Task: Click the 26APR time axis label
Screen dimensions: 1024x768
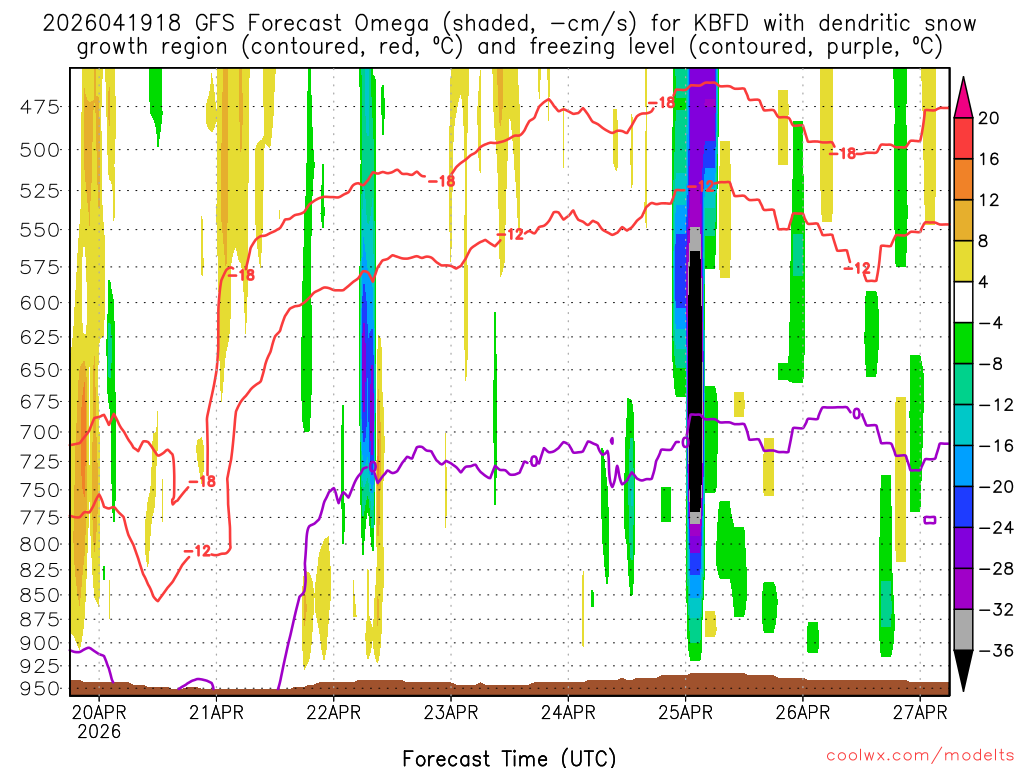Action: pyautogui.click(x=803, y=712)
